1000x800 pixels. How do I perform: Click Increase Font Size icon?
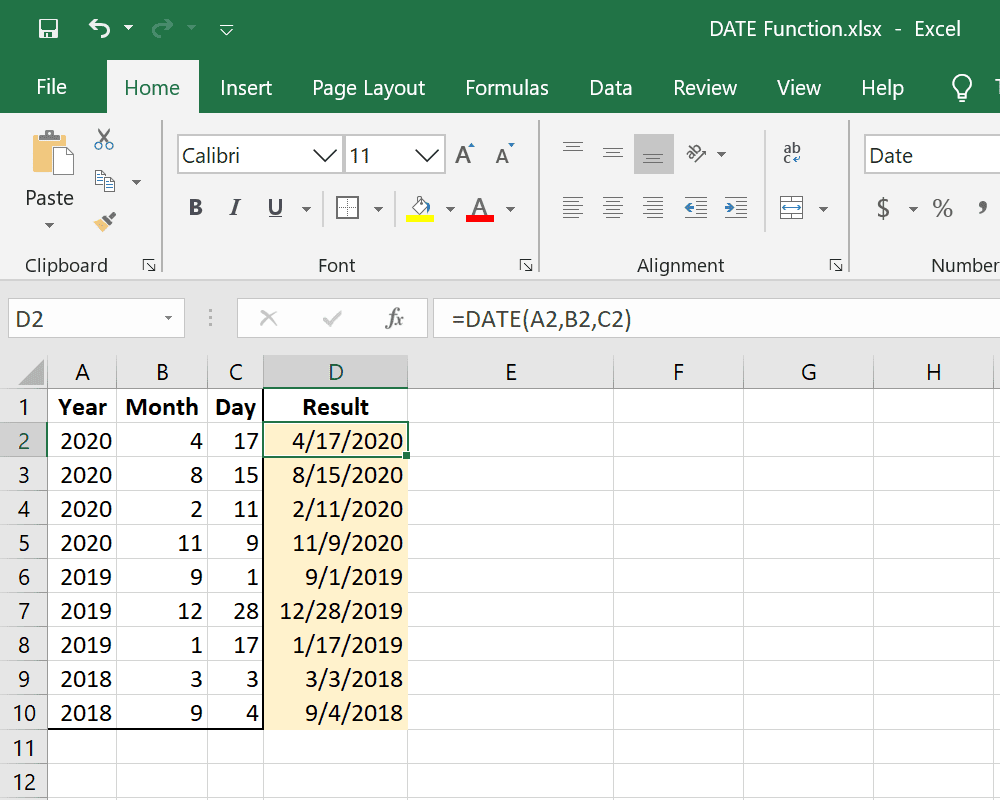coord(464,154)
